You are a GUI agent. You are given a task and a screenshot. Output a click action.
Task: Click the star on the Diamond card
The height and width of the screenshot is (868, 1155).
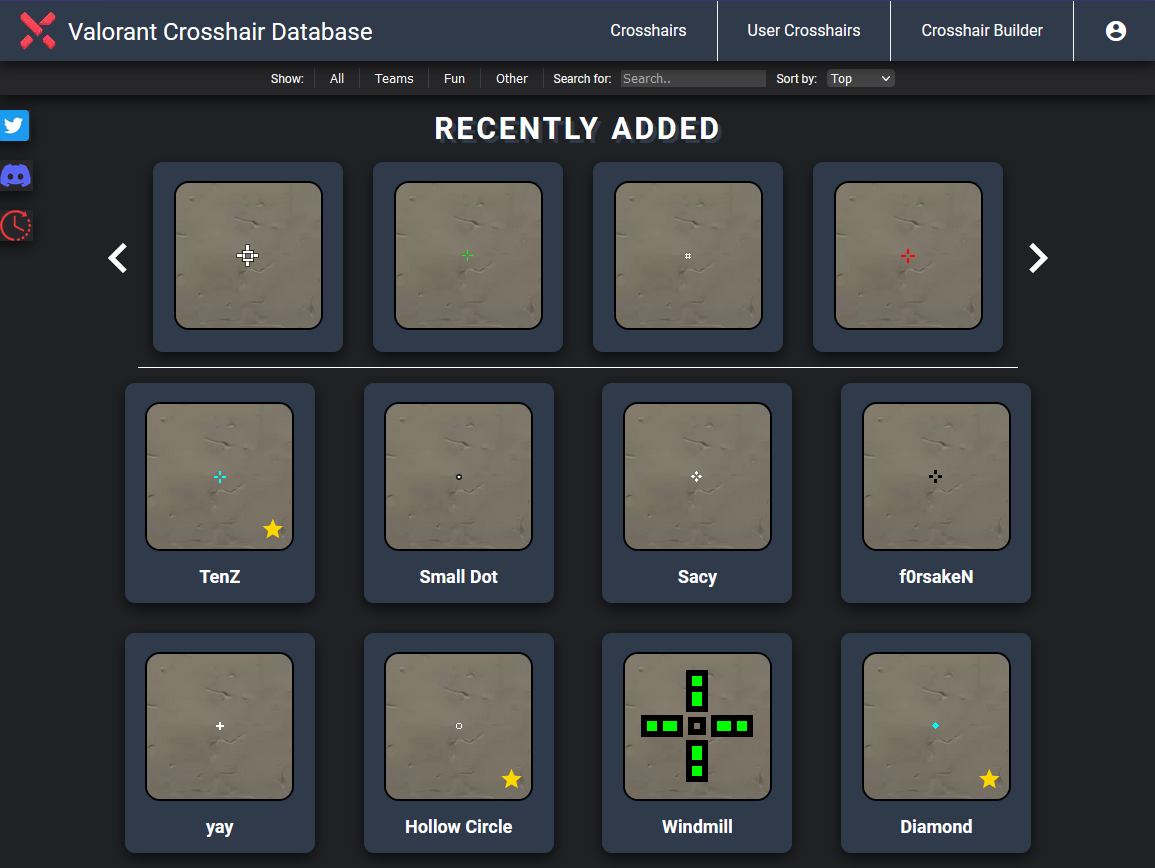tap(989, 779)
